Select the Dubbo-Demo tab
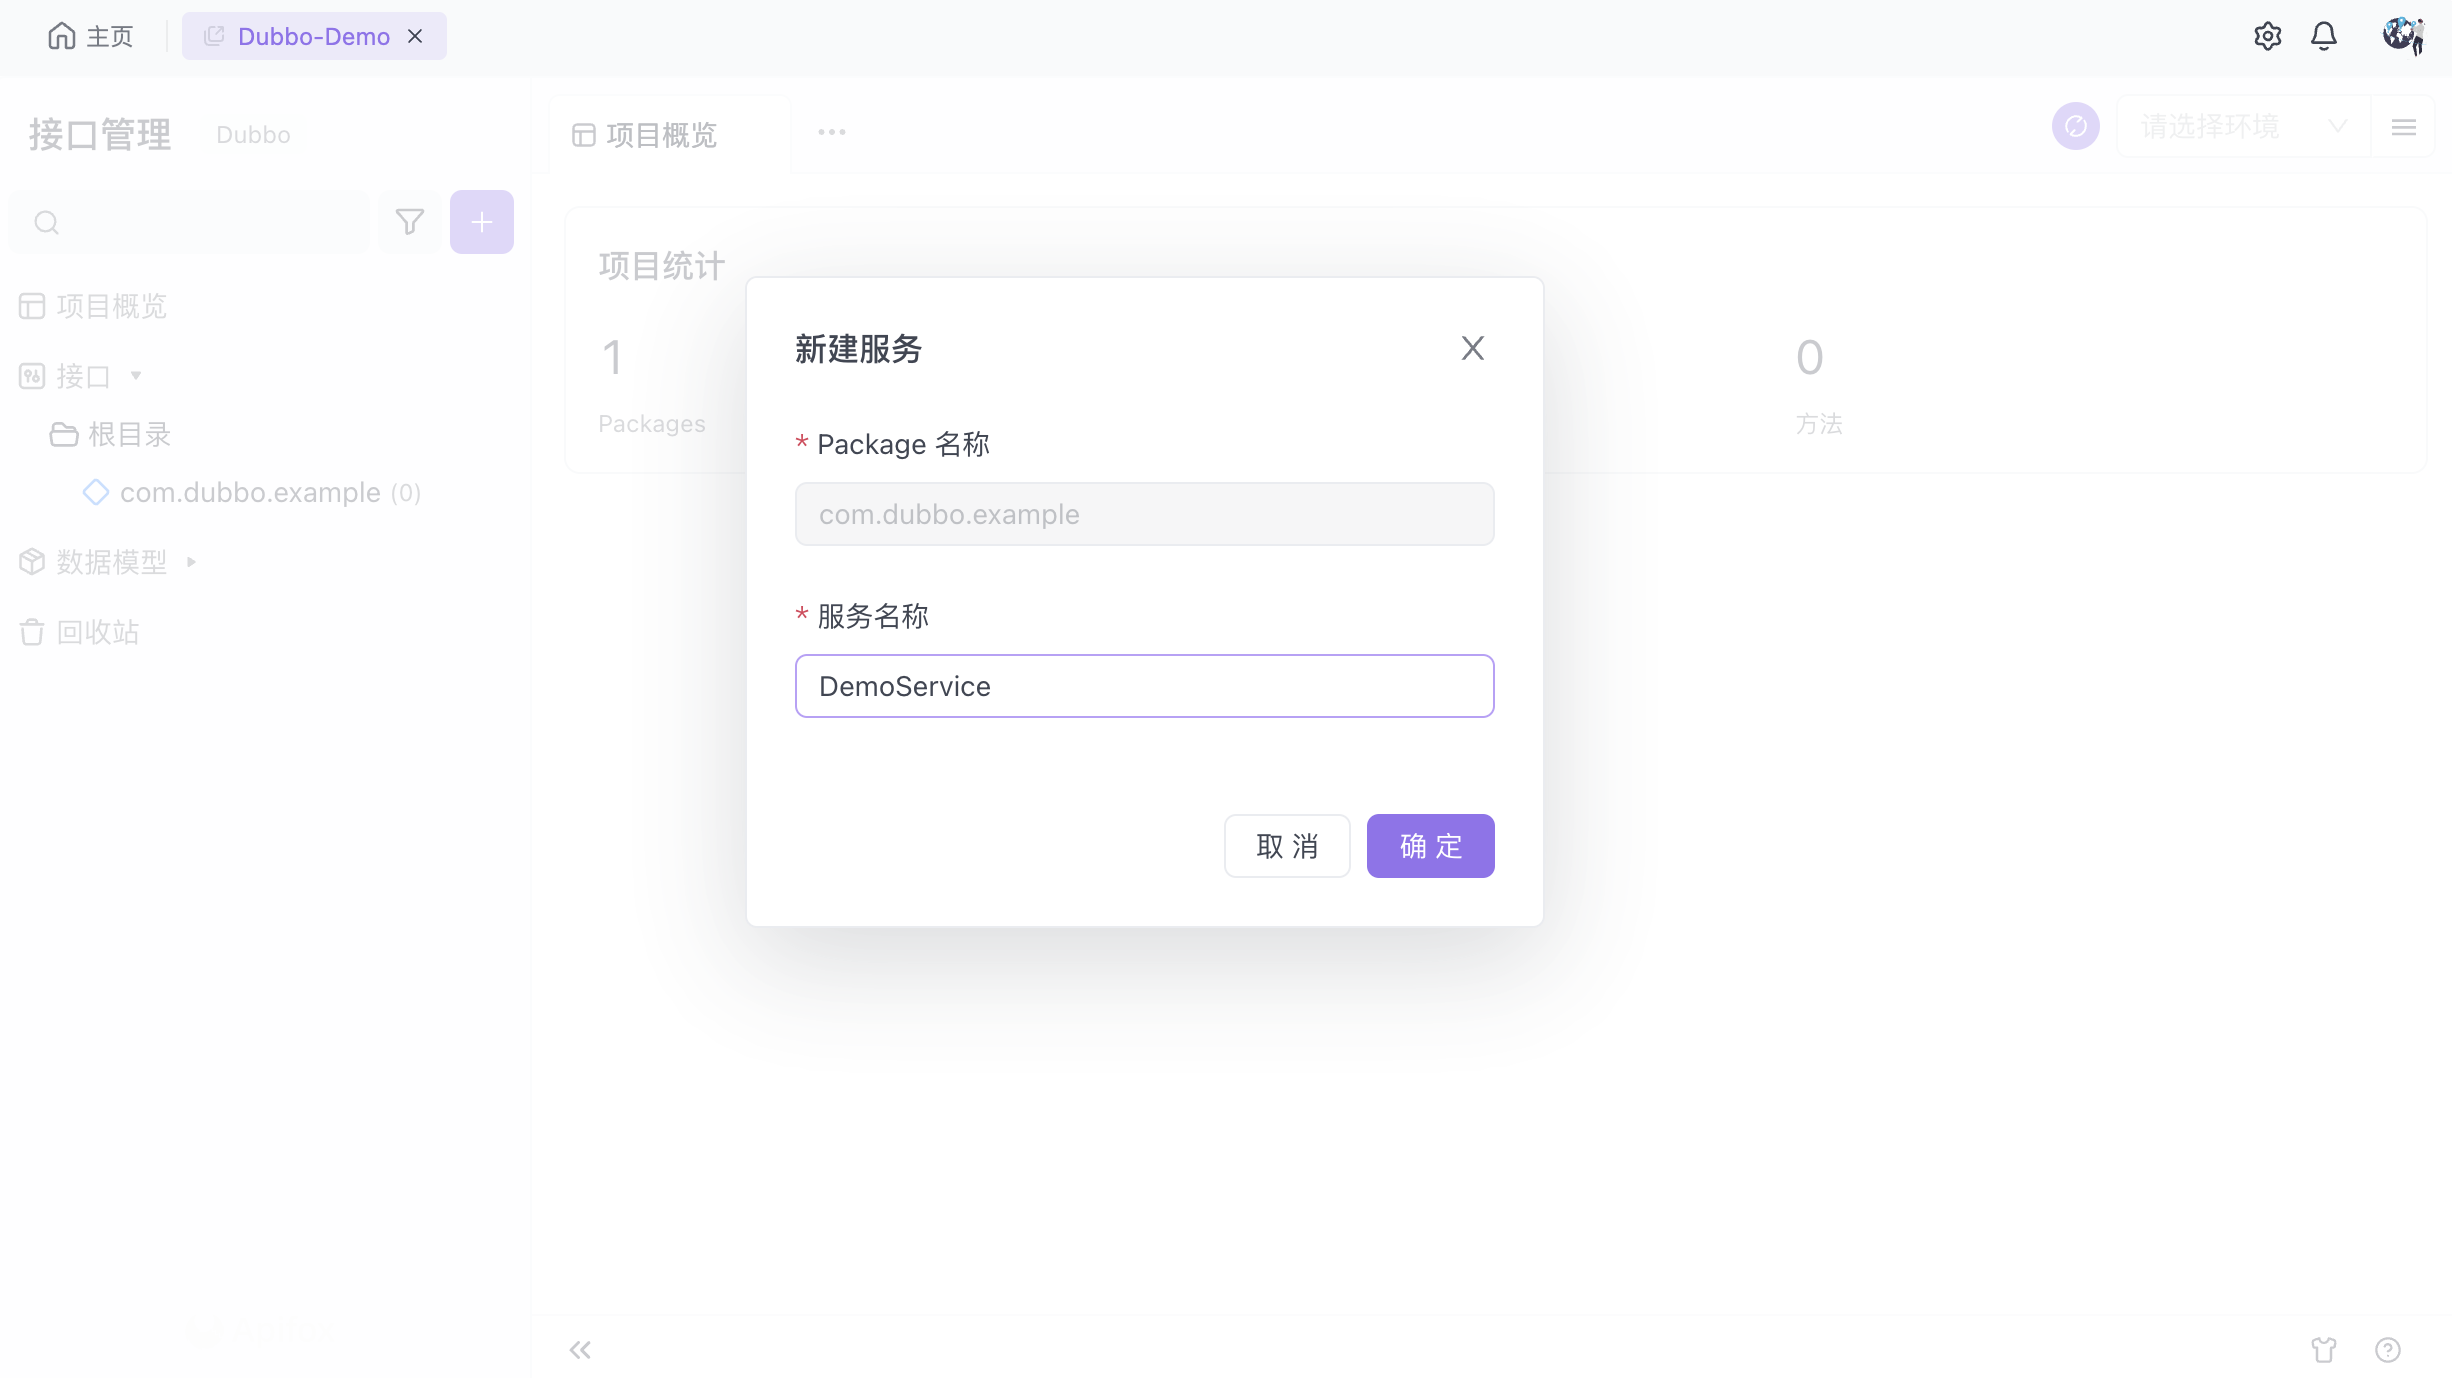 314,37
